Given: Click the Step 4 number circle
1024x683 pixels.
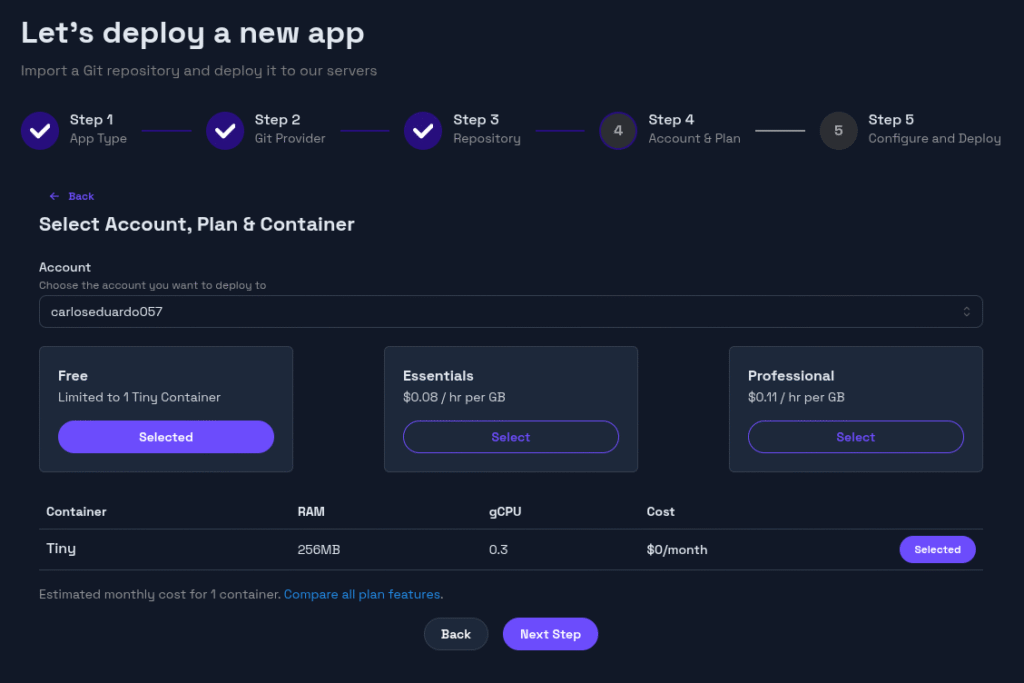Looking at the screenshot, I should [618, 130].
